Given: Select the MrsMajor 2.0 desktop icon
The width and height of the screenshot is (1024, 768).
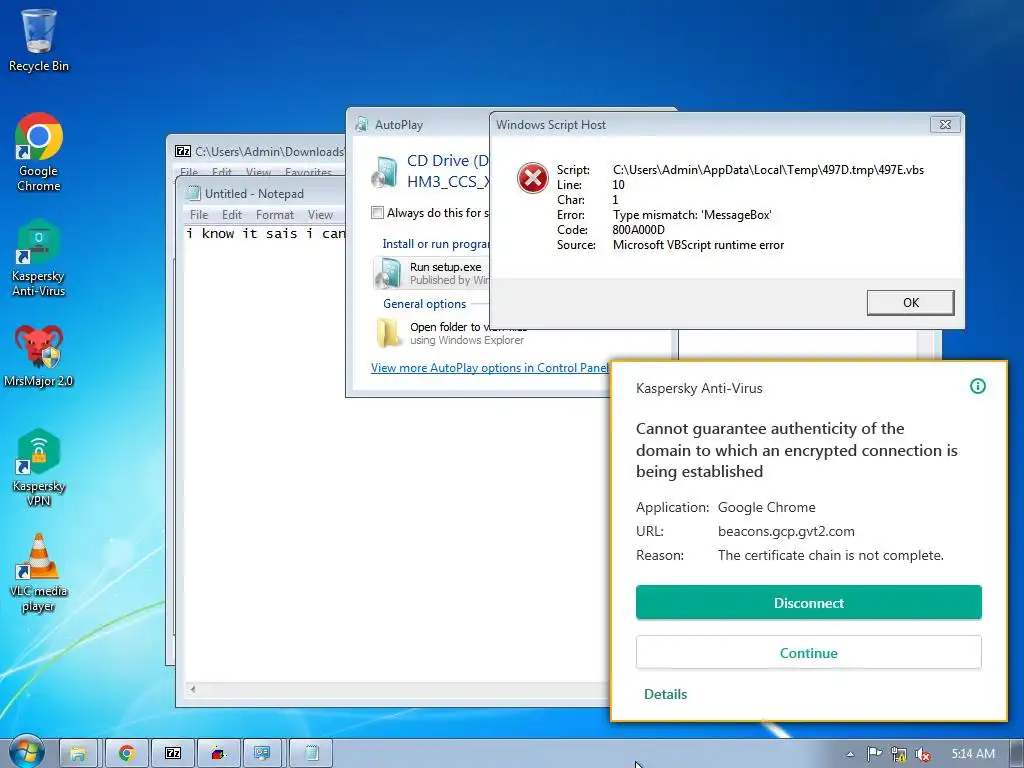Looking at the screenshot, I should coord(39,355).
